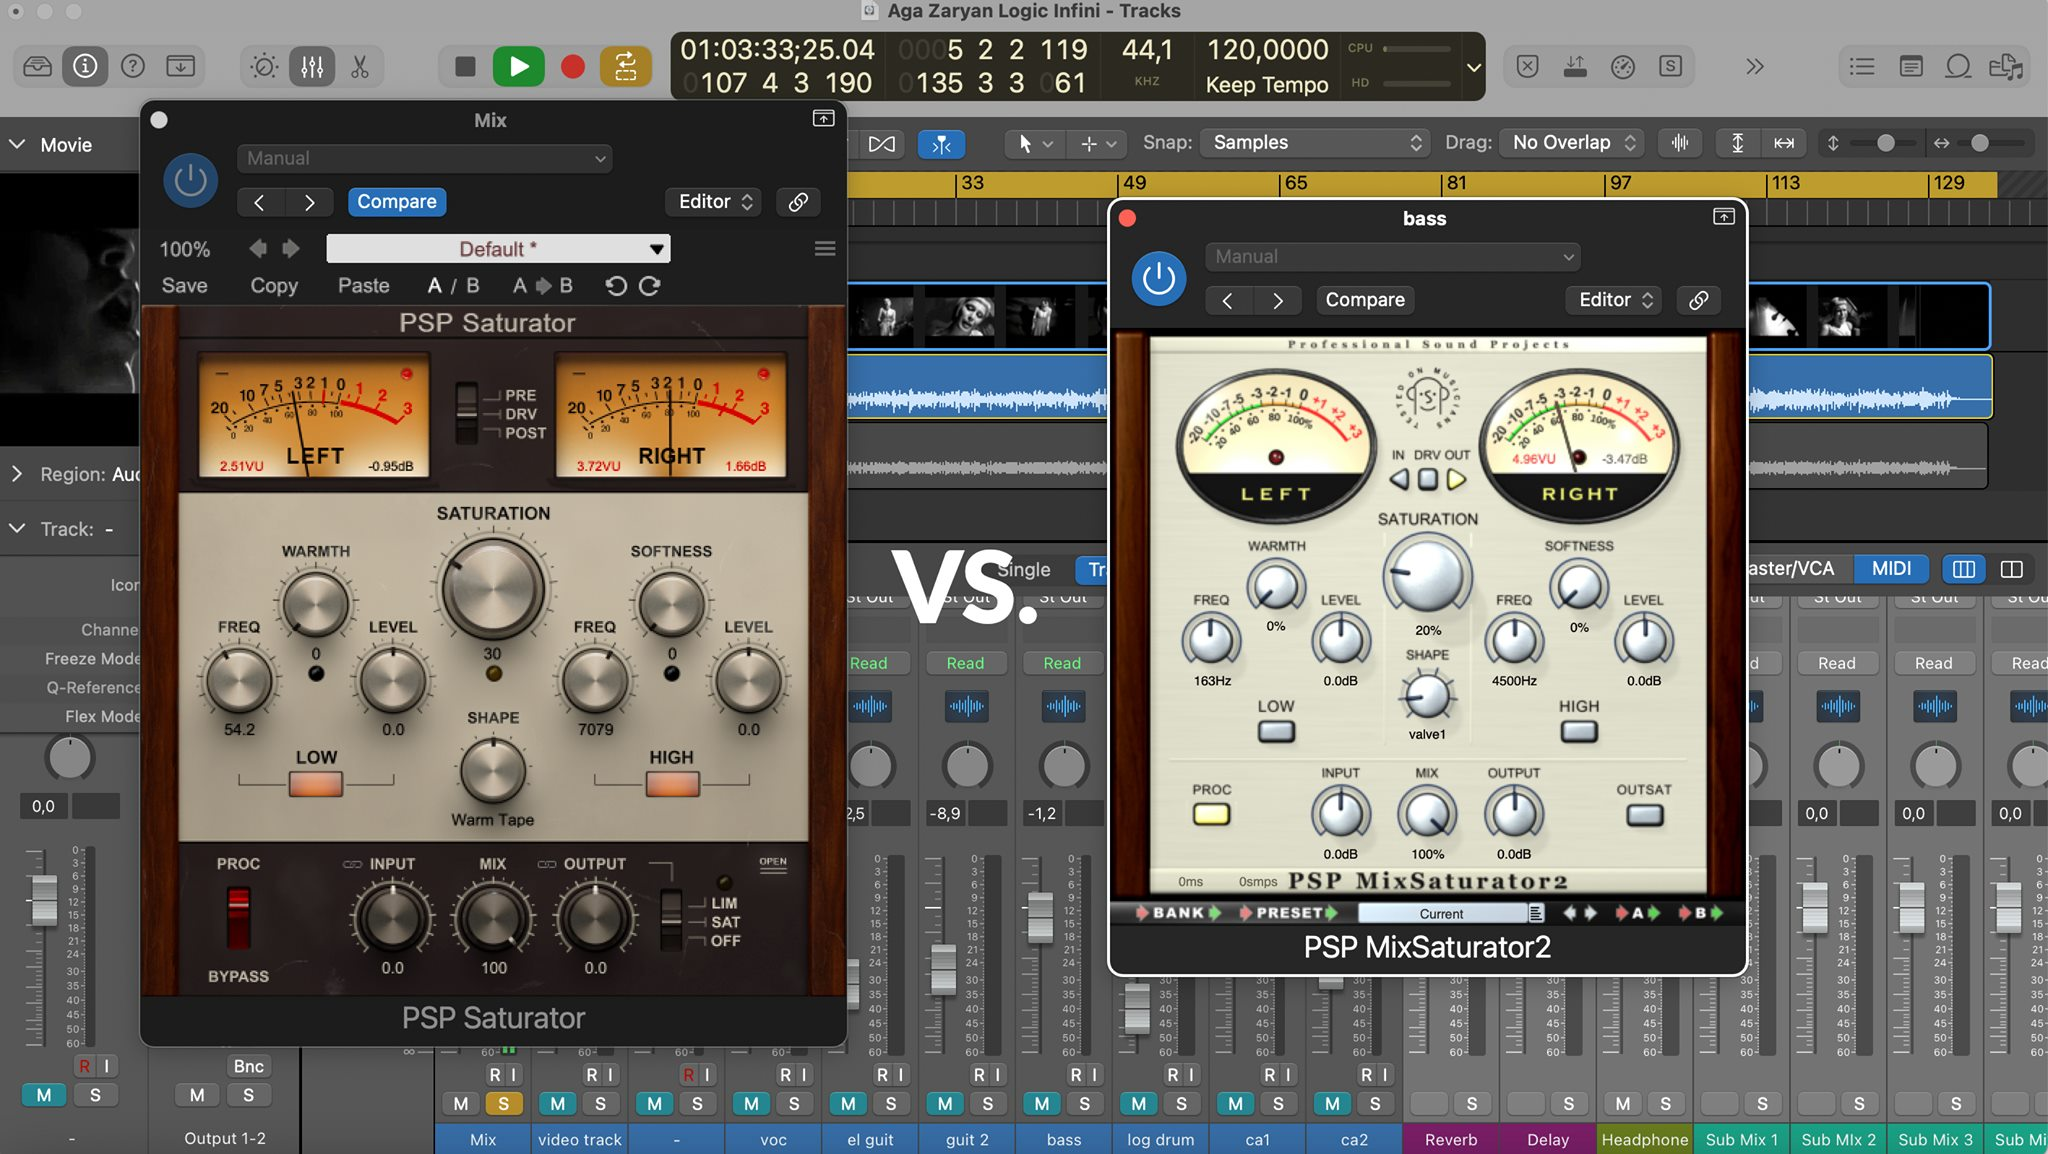Switch to the MIDI mixer tab

1890,569
